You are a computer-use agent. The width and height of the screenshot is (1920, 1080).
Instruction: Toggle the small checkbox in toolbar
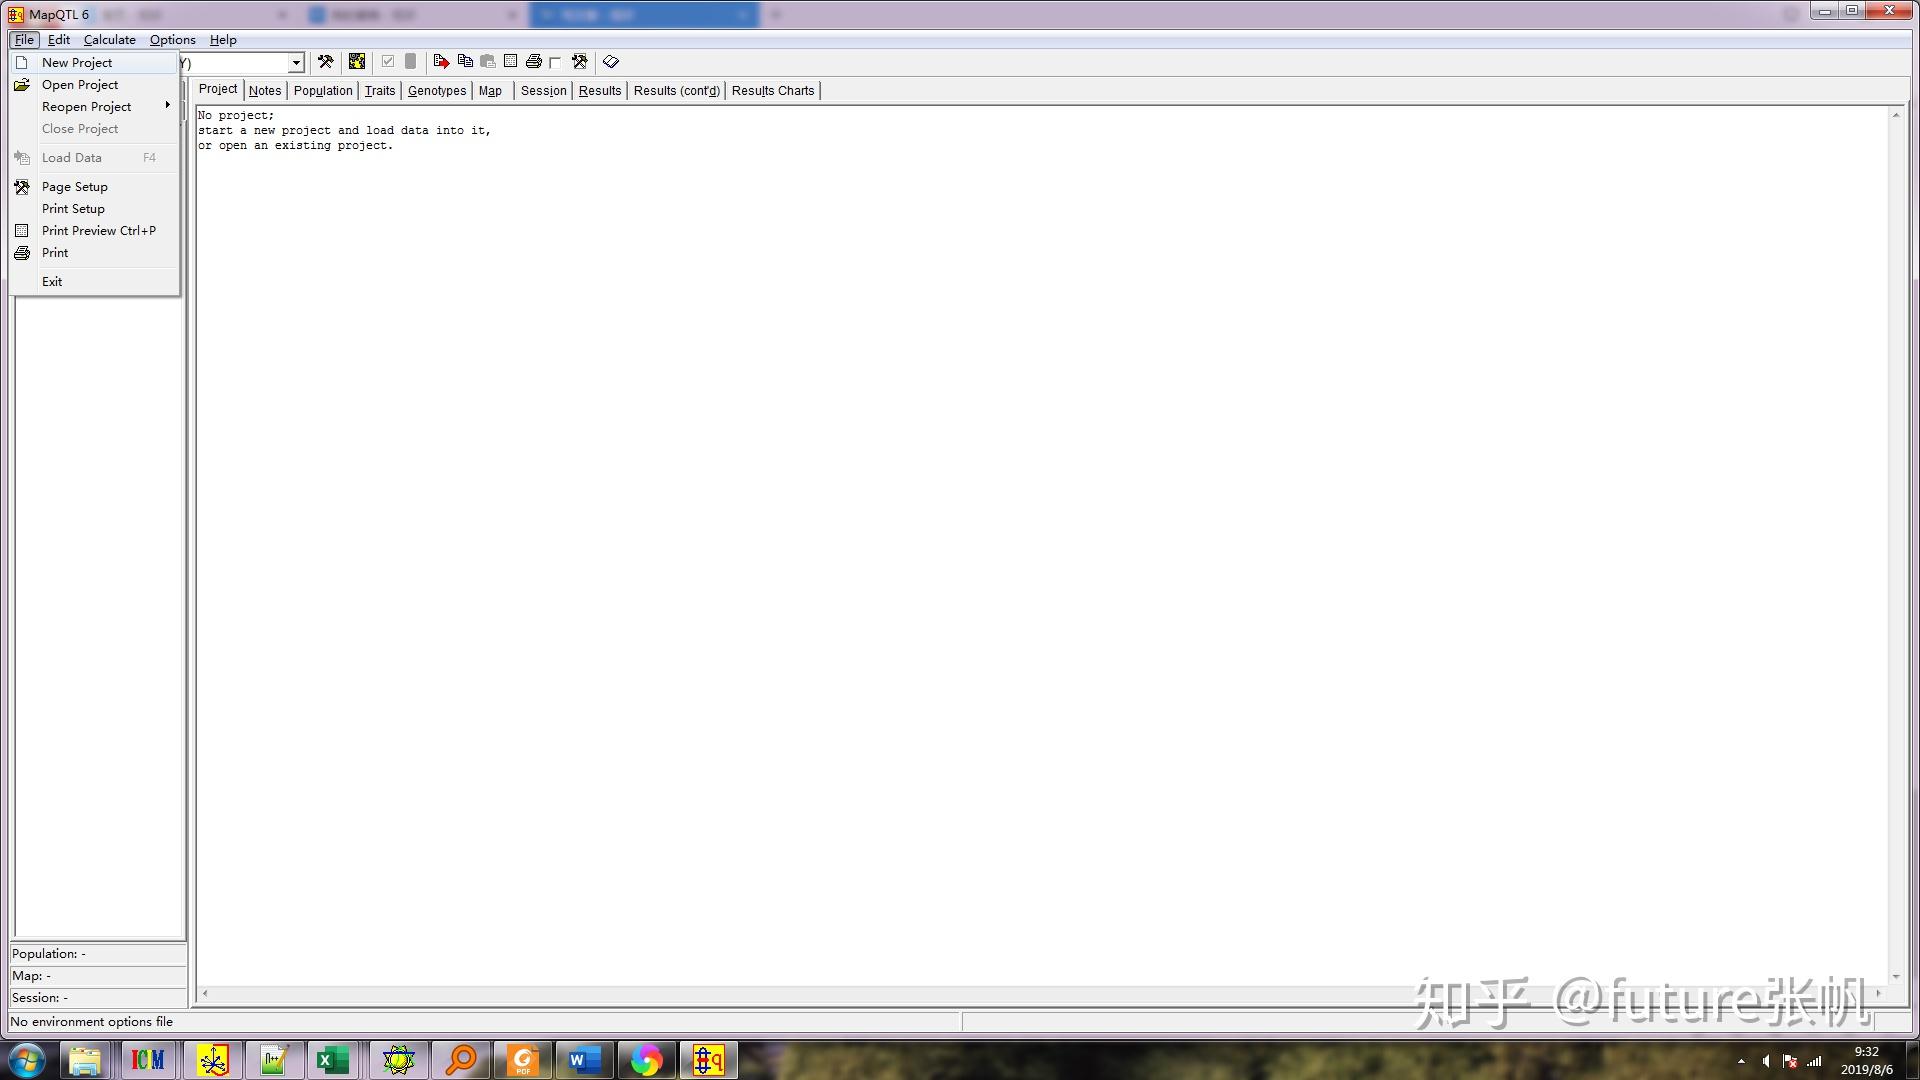point(555,63)
